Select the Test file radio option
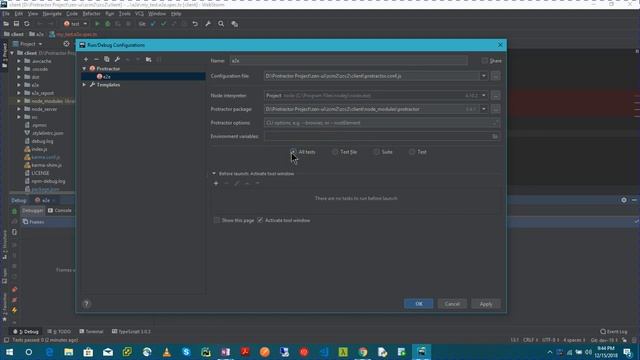The height and width of the screenshot is (360, 640). click(x=344, y=152)
